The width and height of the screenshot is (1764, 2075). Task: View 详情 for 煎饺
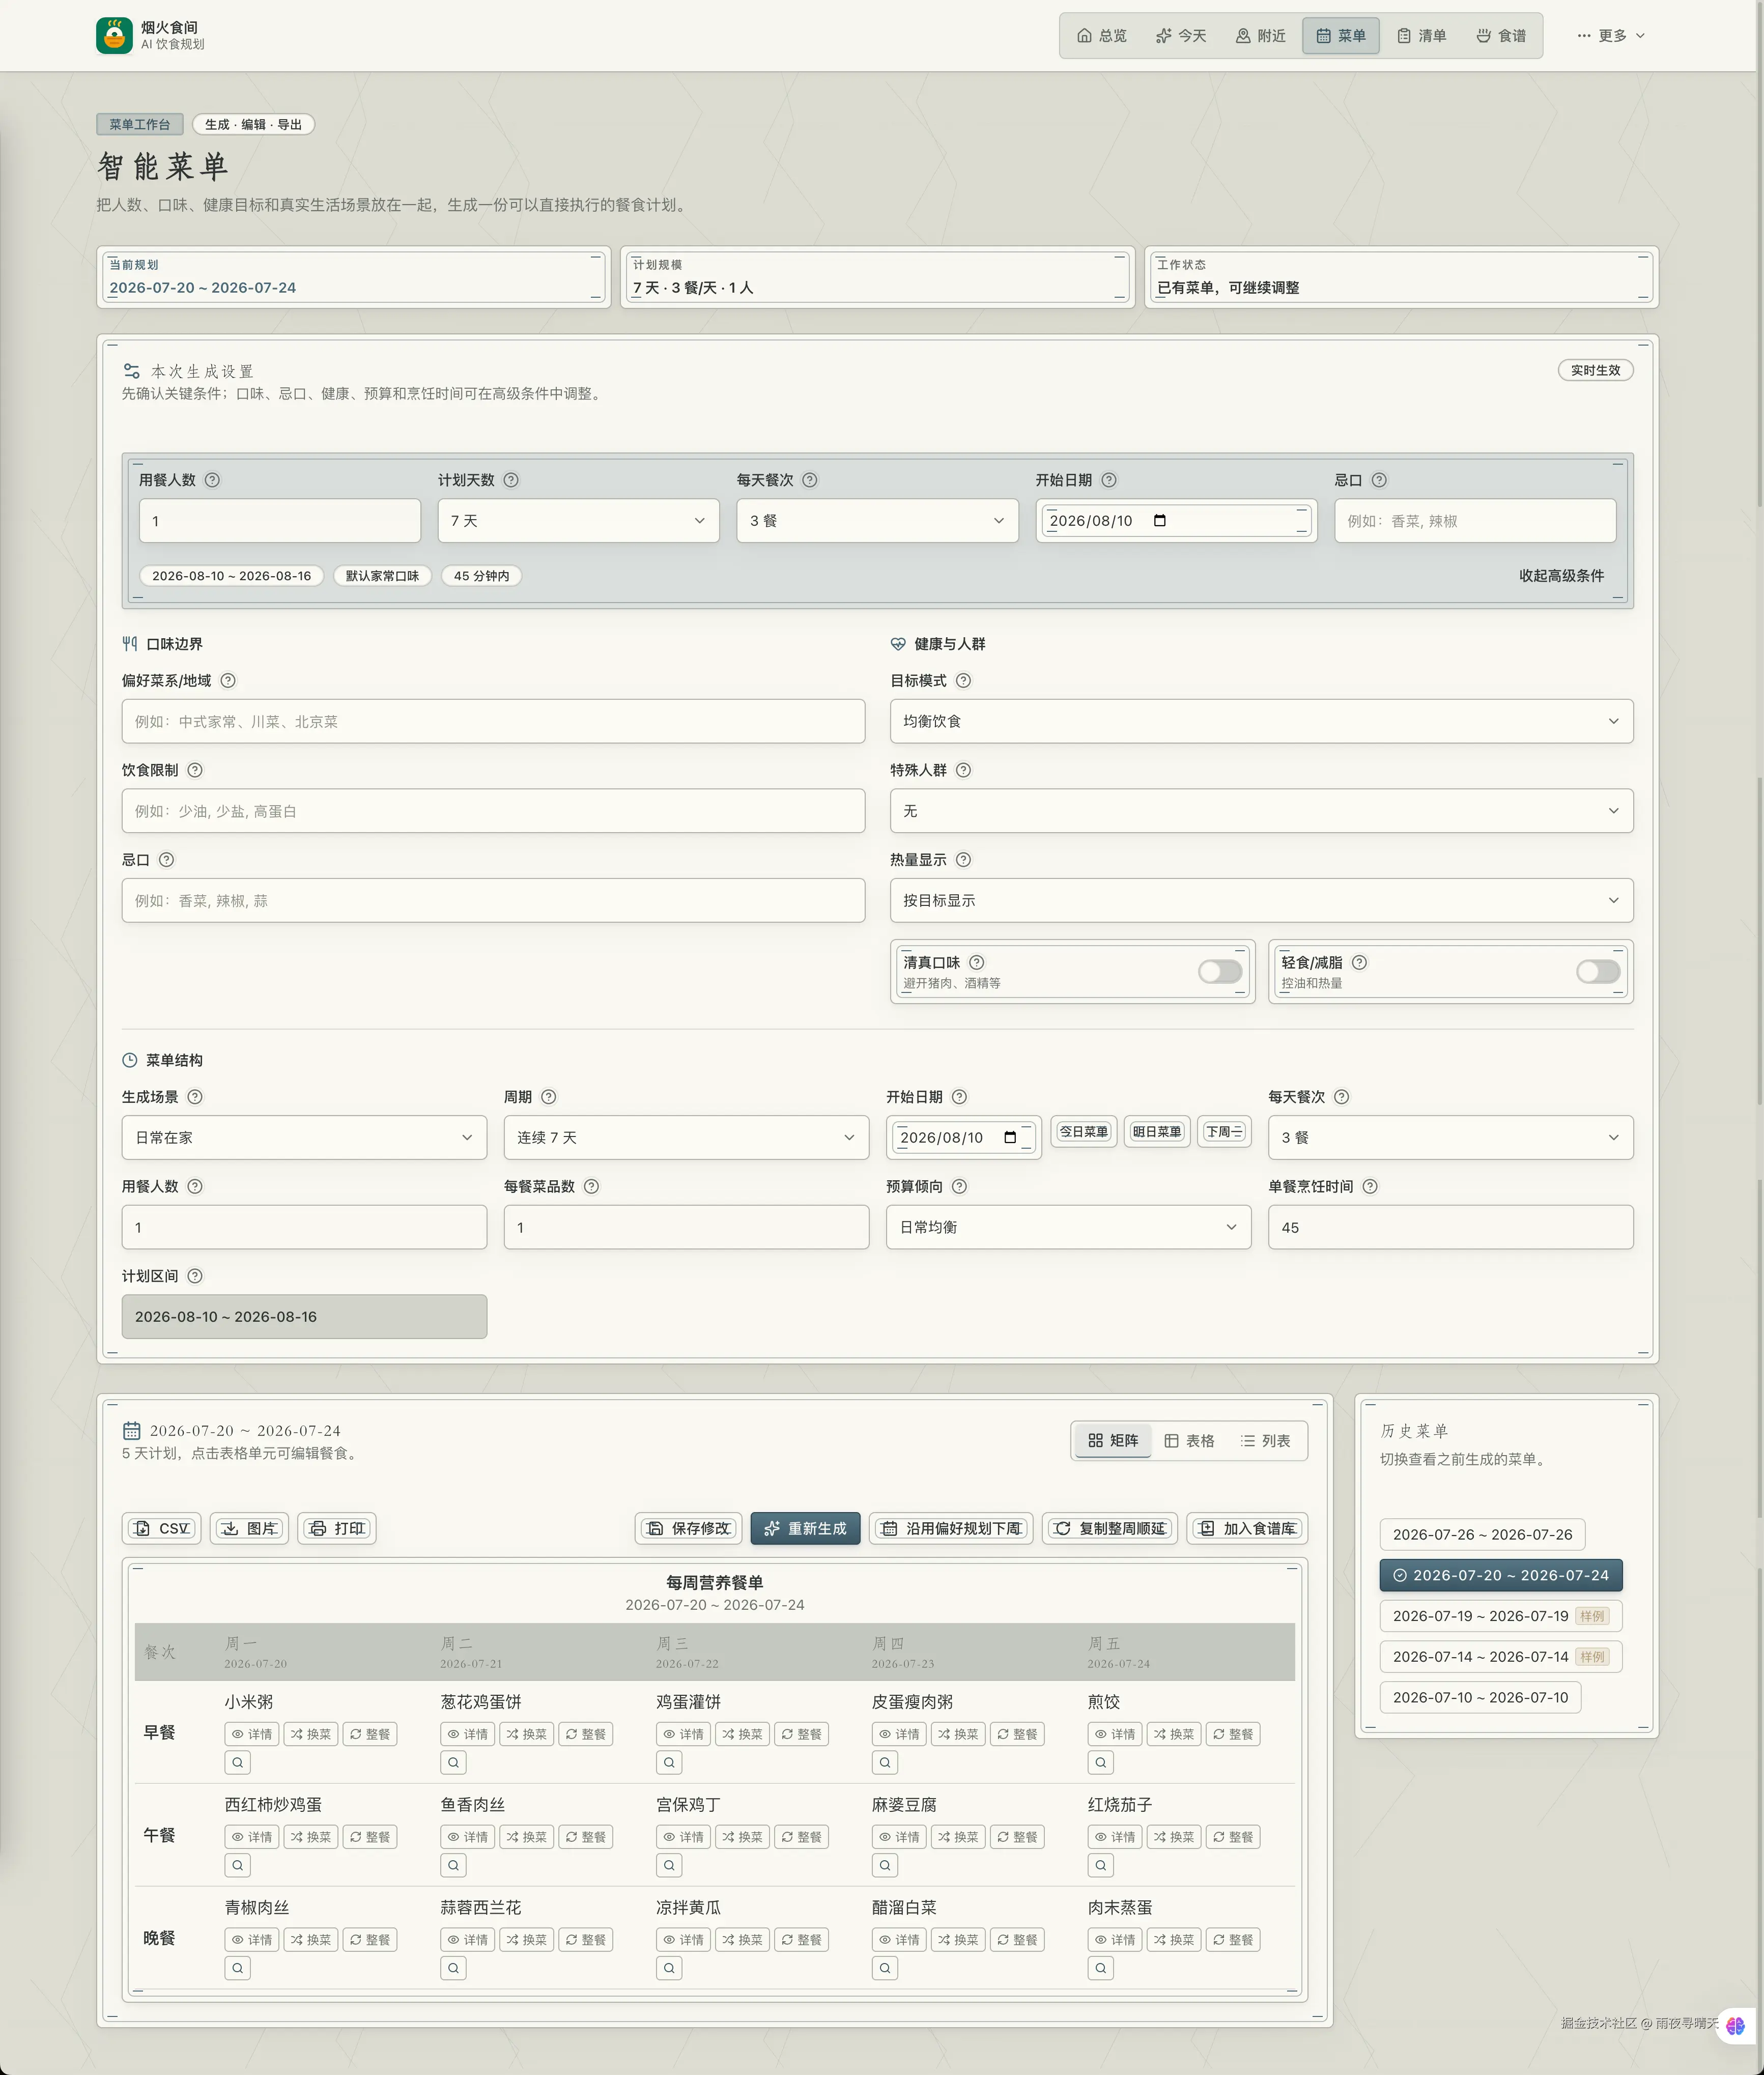point(1115,1734)
